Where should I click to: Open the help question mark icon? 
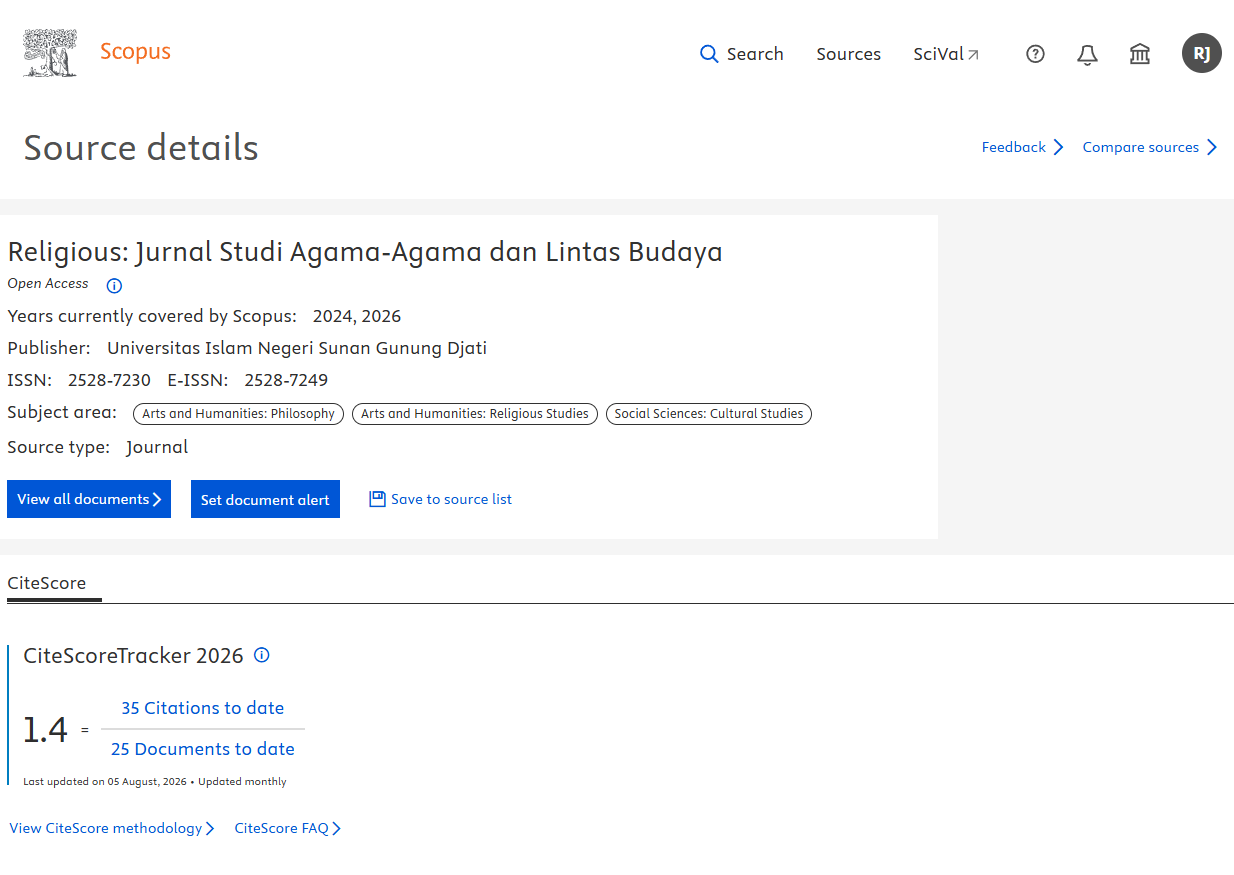[x=1036, y=54]
